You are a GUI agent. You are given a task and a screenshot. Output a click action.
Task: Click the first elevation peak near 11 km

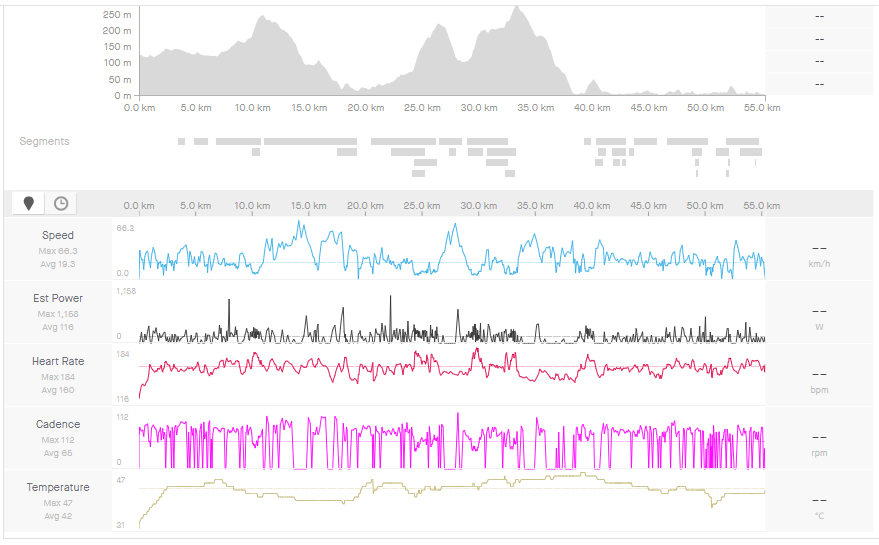pyautogui.click(x=262, y=18)
